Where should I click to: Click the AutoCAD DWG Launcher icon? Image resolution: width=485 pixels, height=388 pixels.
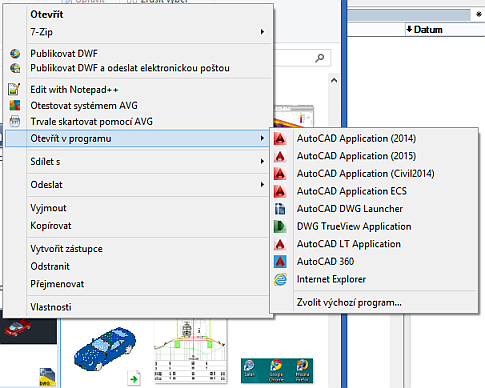pyautogui.click(x=280, y=209)
